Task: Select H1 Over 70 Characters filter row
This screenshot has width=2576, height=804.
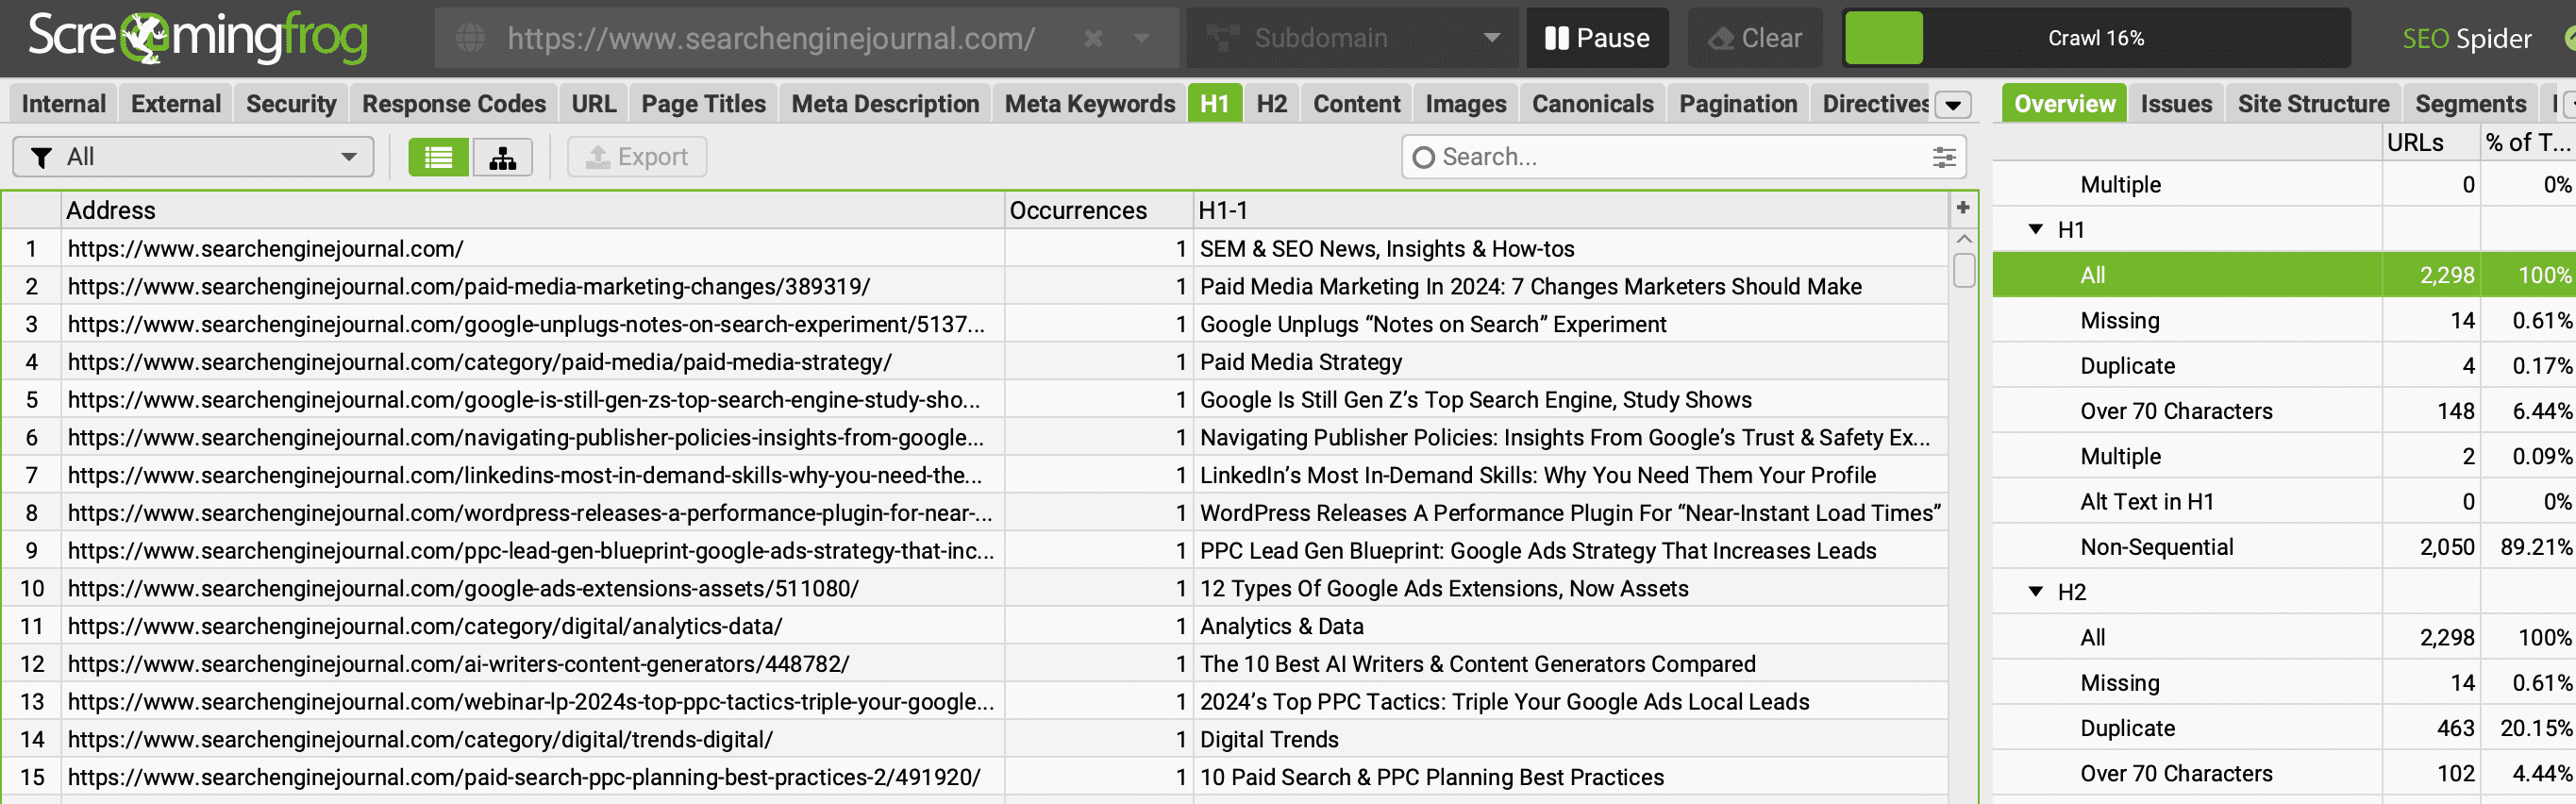Action: click(x=2176, y=411)
